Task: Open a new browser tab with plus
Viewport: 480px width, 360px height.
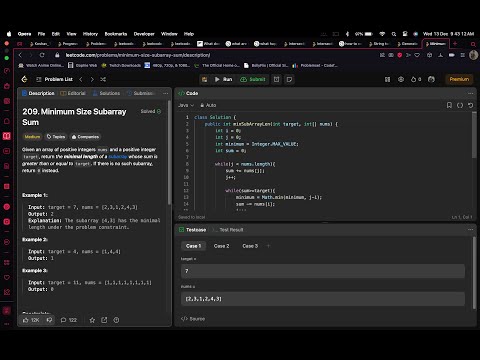Action: 455,44
